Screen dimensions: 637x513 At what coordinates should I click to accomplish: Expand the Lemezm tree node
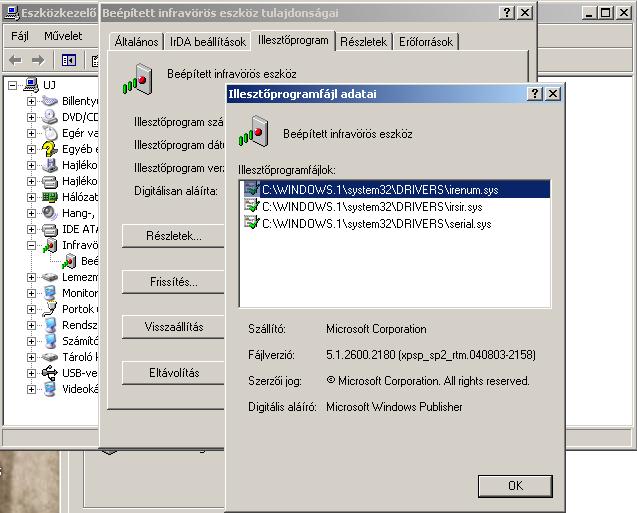click(x=31, y=277)
